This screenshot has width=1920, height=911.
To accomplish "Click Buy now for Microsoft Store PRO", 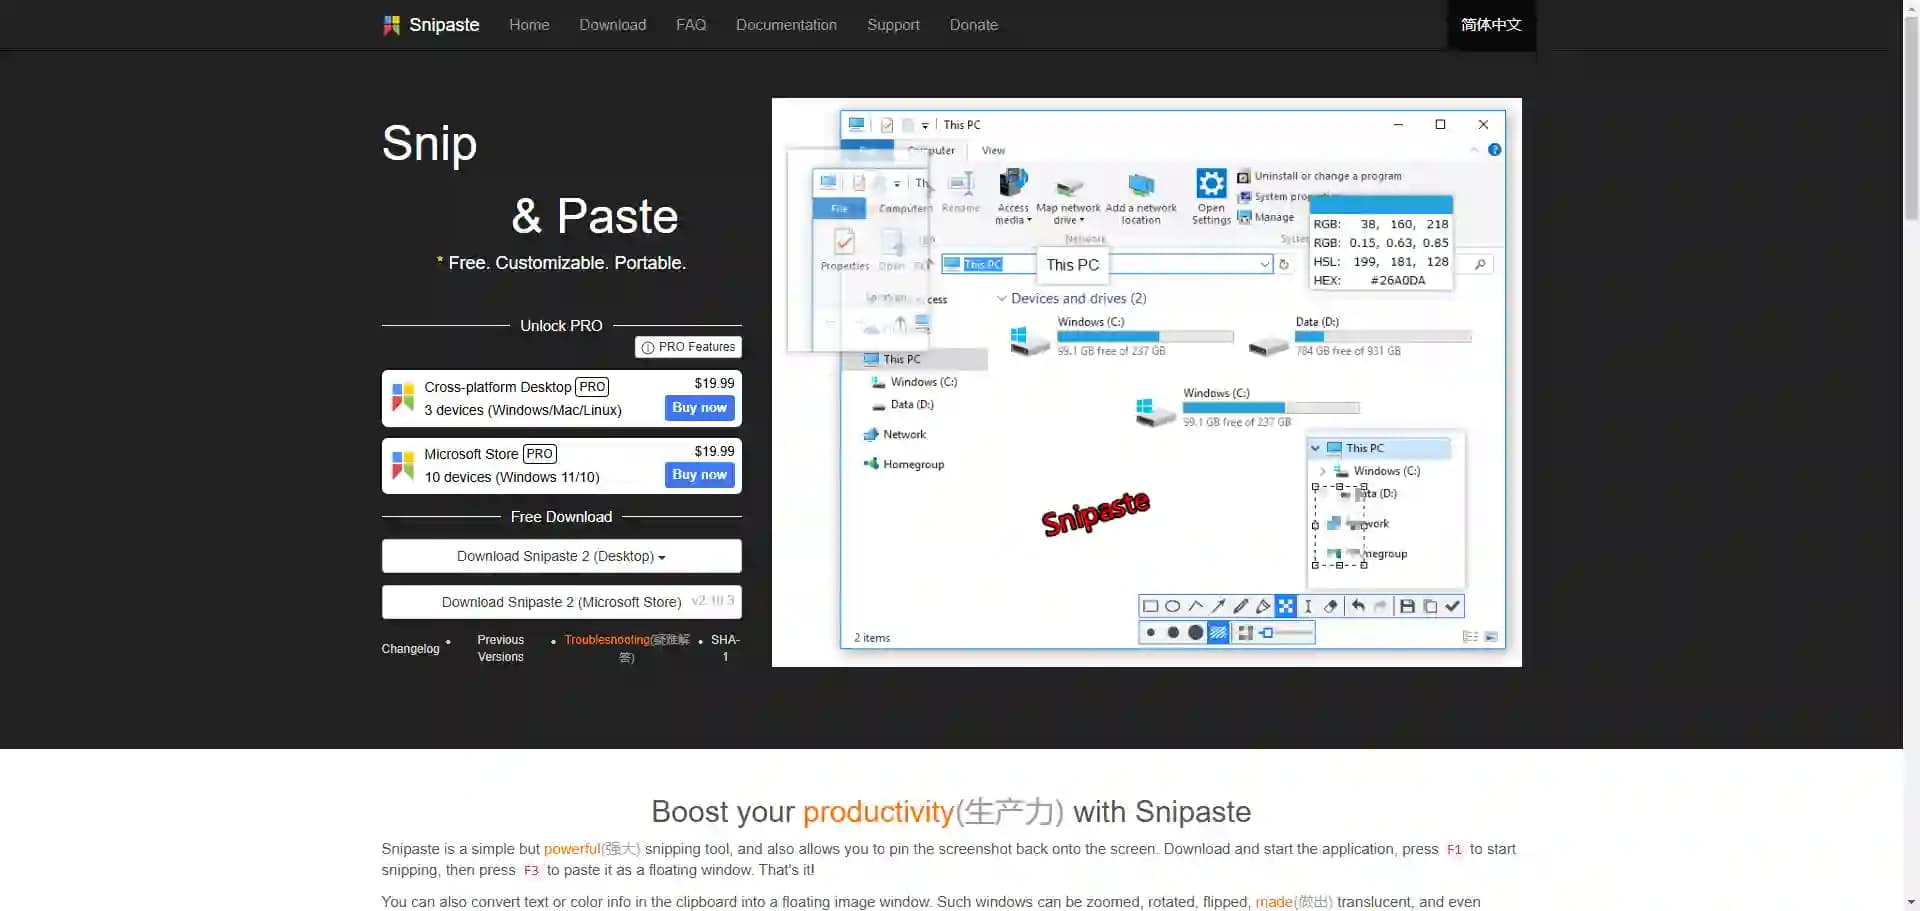I will [699, 475].
